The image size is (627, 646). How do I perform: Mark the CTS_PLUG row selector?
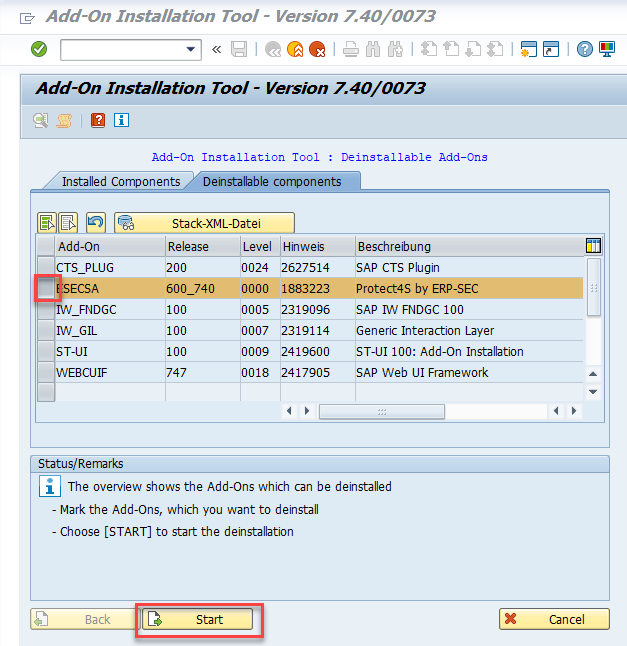coord(46,268)
